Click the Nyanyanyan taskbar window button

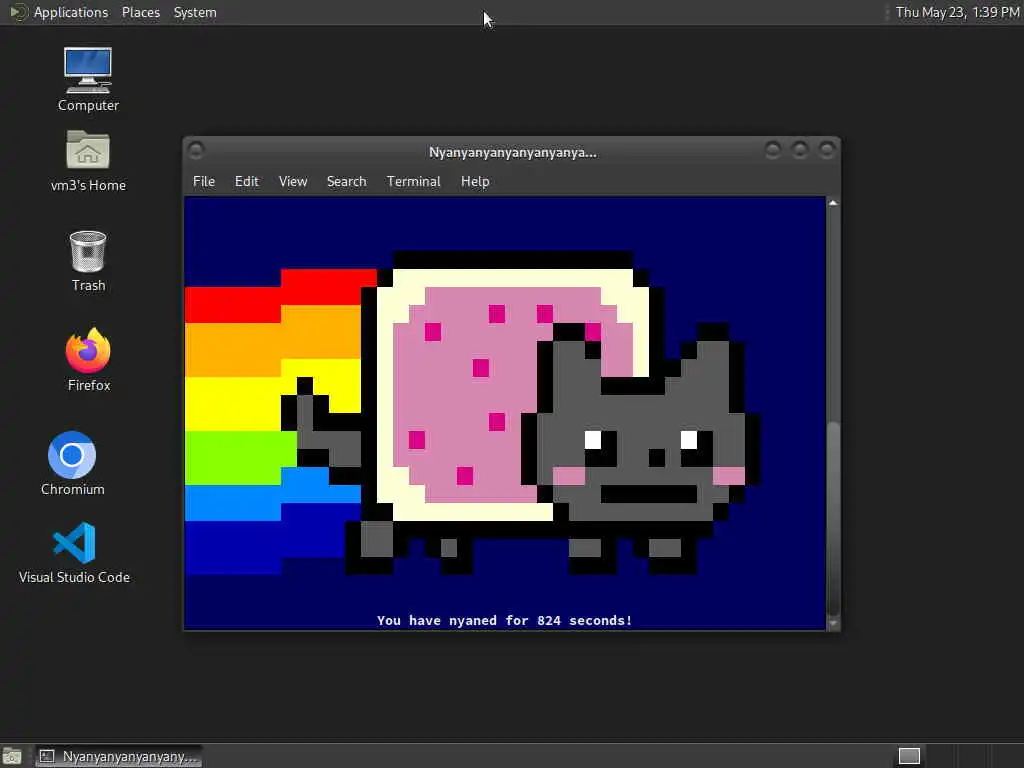tap(119, 756)
